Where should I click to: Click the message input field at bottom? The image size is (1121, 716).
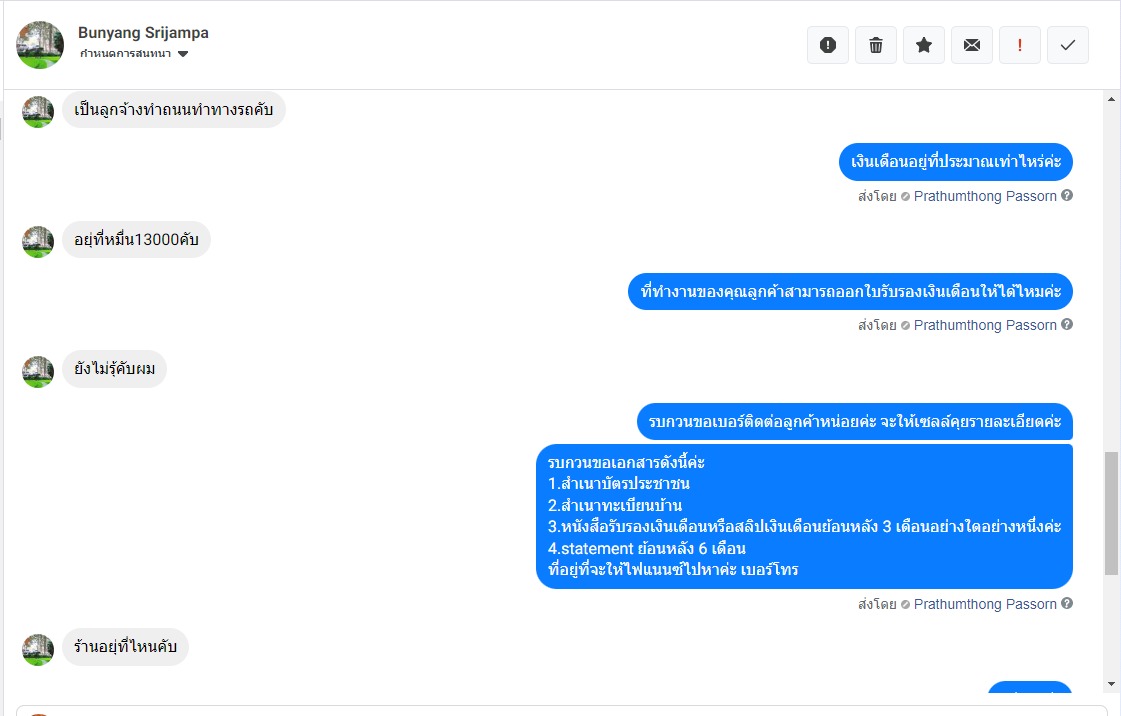pos(560,710)
